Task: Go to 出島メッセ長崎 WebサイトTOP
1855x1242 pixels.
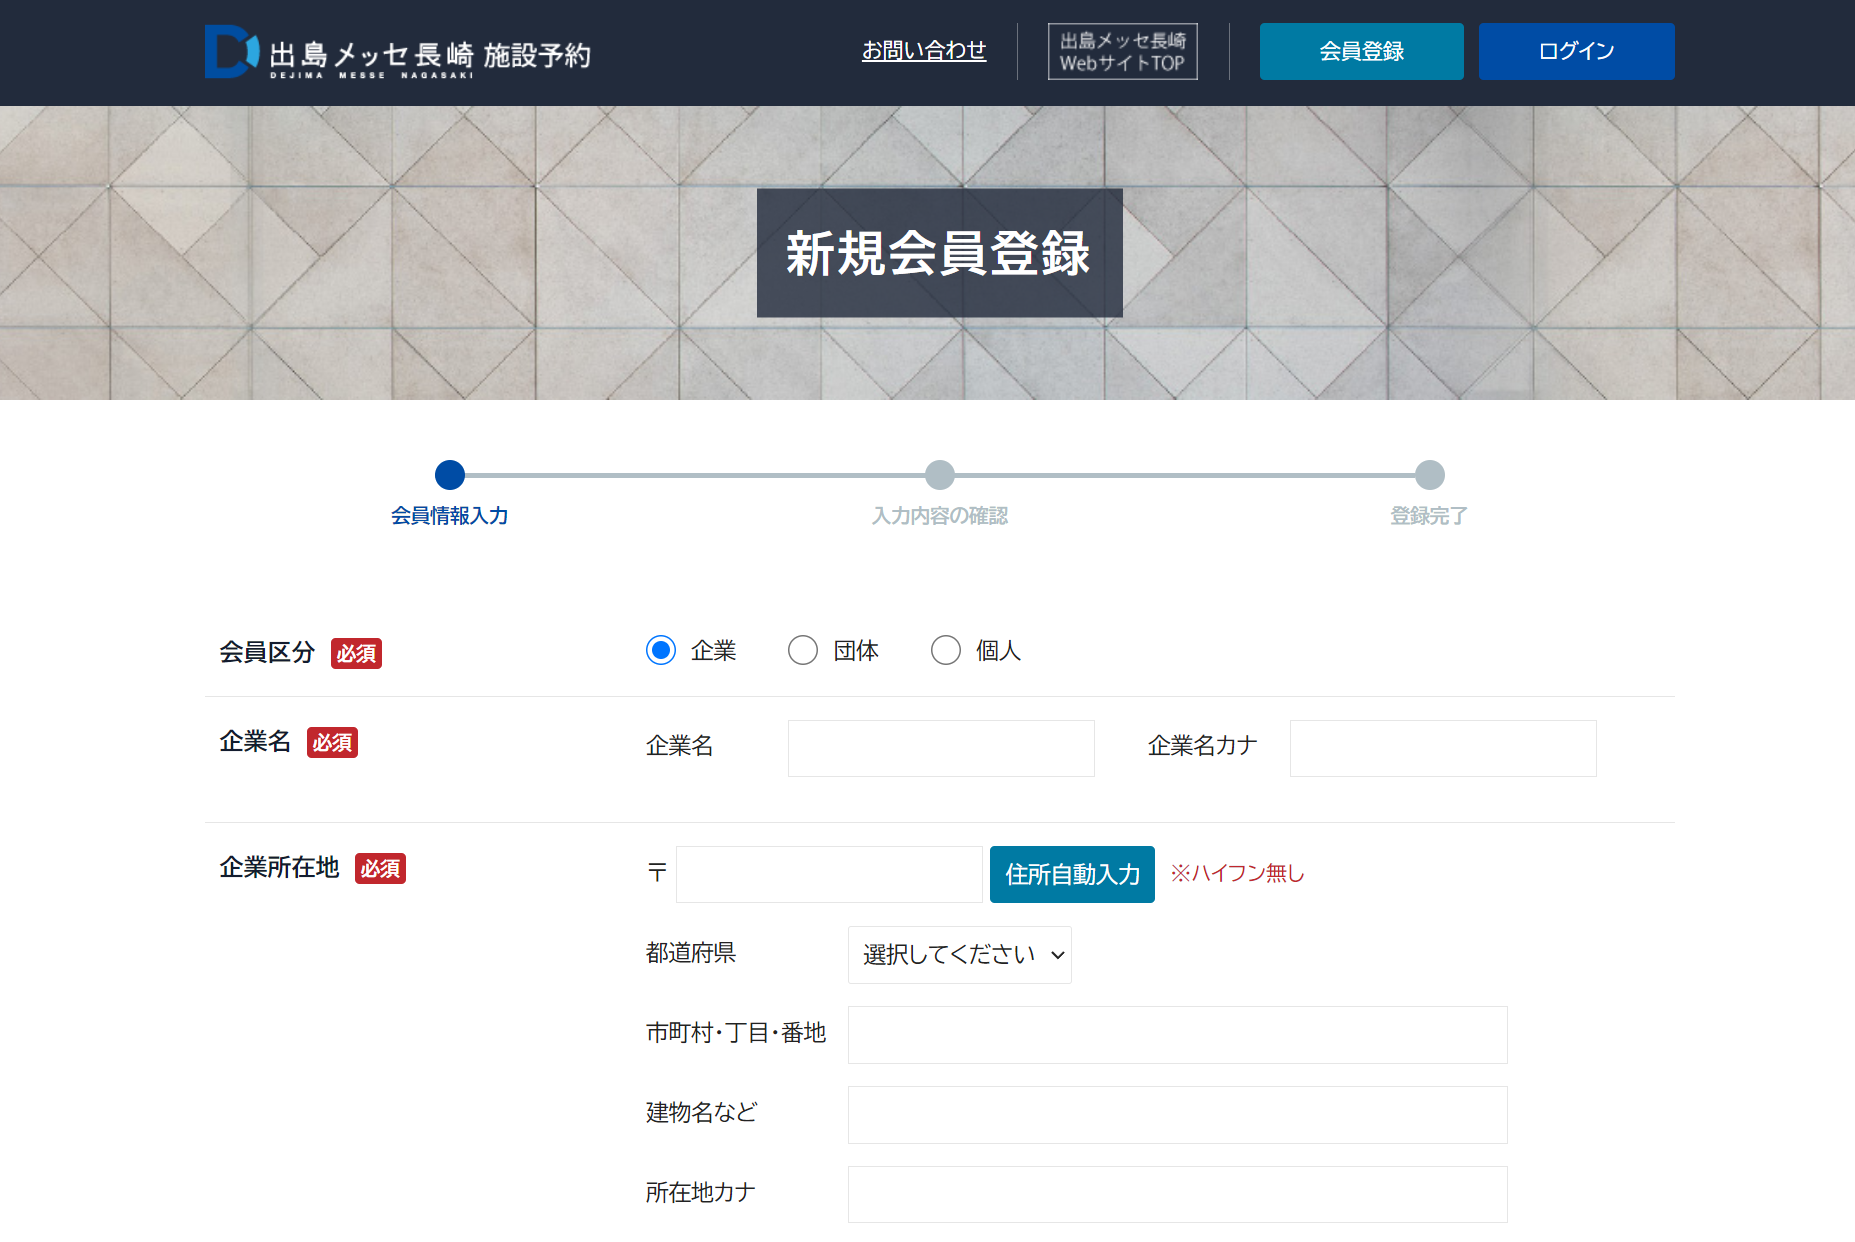Action: (x=1122, y=52)
